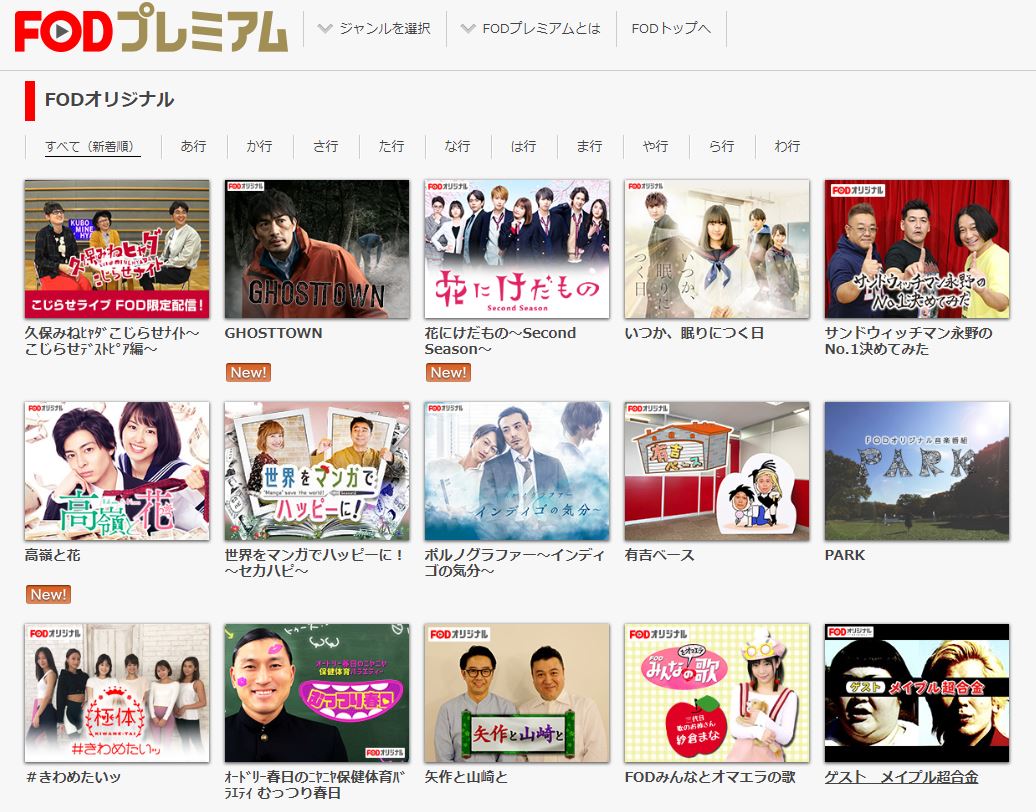Screen dimensions: 1036x812
Task: Click the 世界をマンガでハッピーに！ title text
Action: (315, 563)
